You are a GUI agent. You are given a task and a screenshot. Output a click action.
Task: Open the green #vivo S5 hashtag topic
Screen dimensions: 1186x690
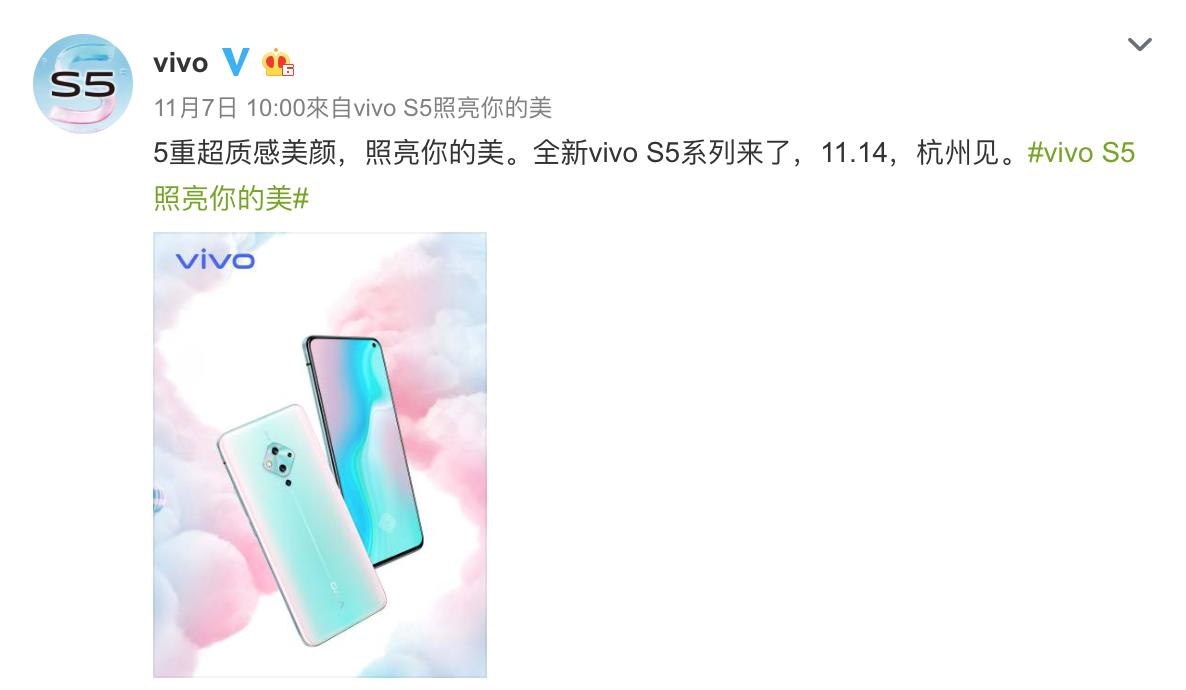tap(1081, 153)
